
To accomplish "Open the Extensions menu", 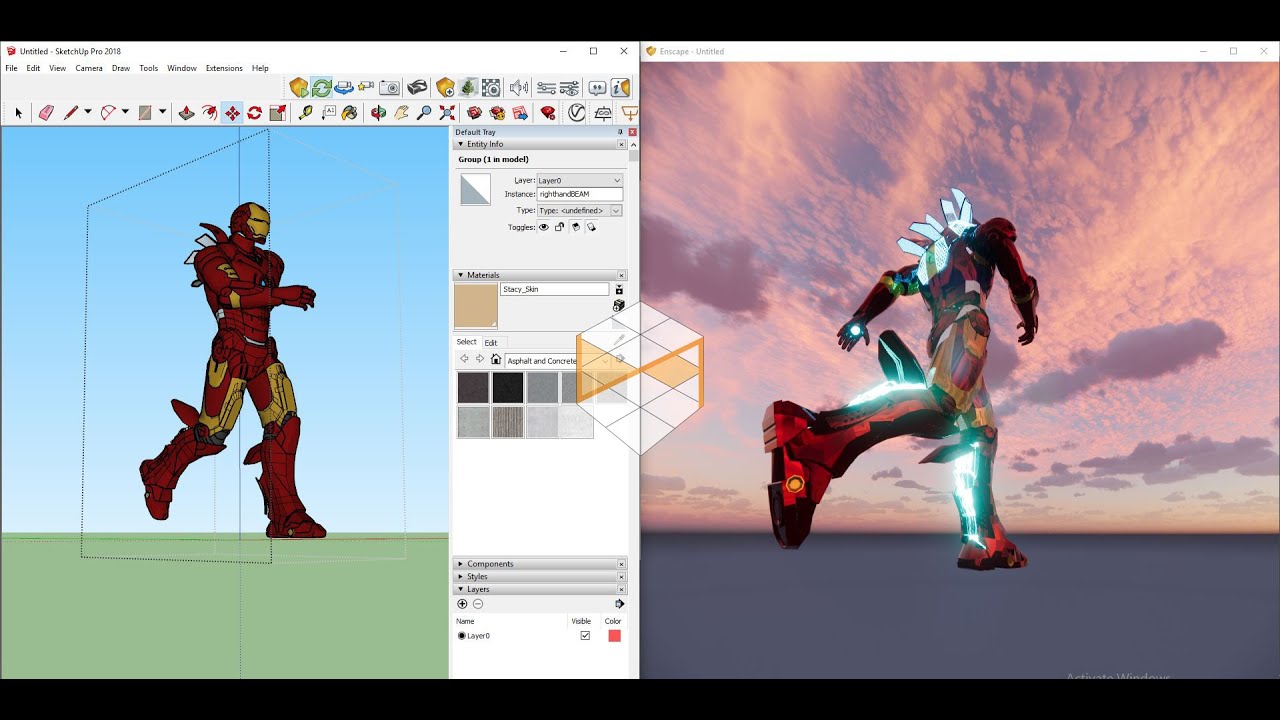I will 224,68.
